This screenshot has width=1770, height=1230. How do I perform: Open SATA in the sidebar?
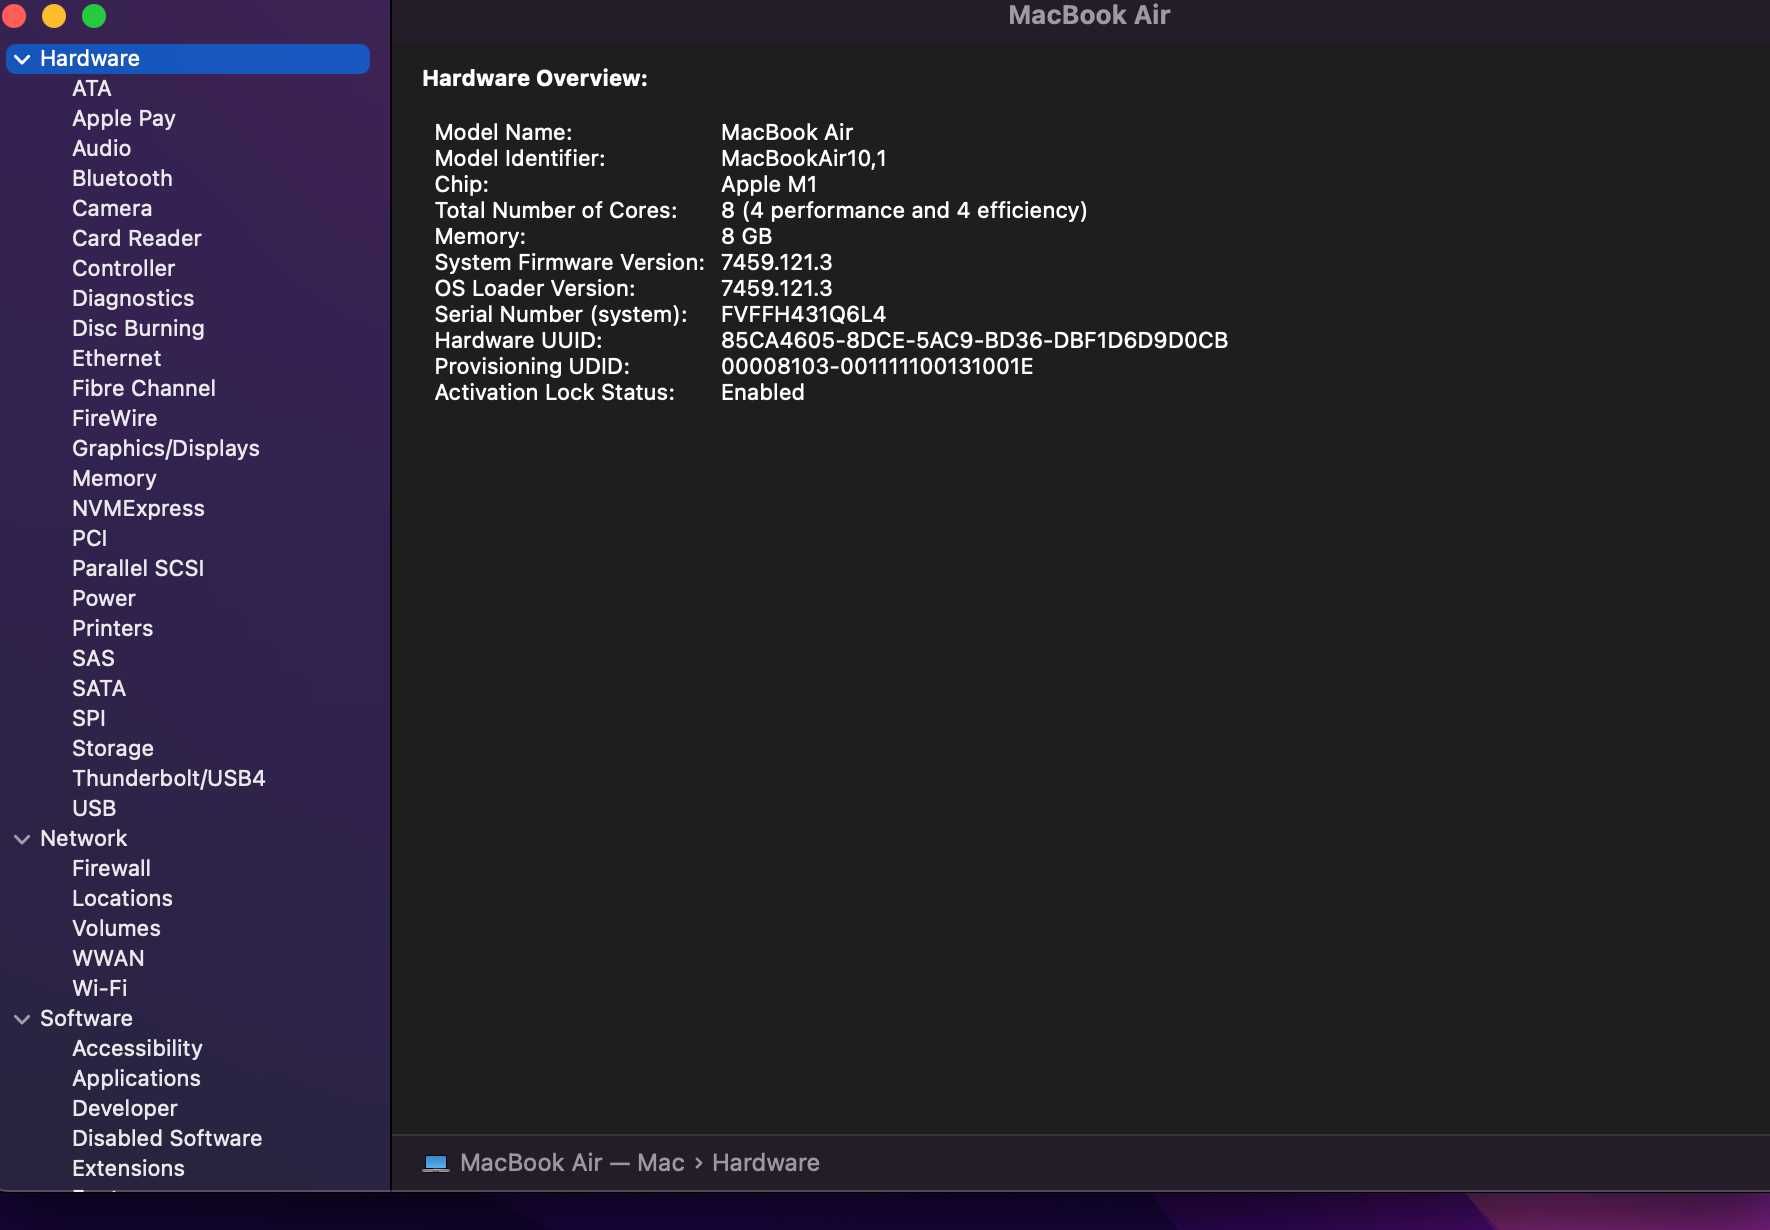click(x=98, y=689)
